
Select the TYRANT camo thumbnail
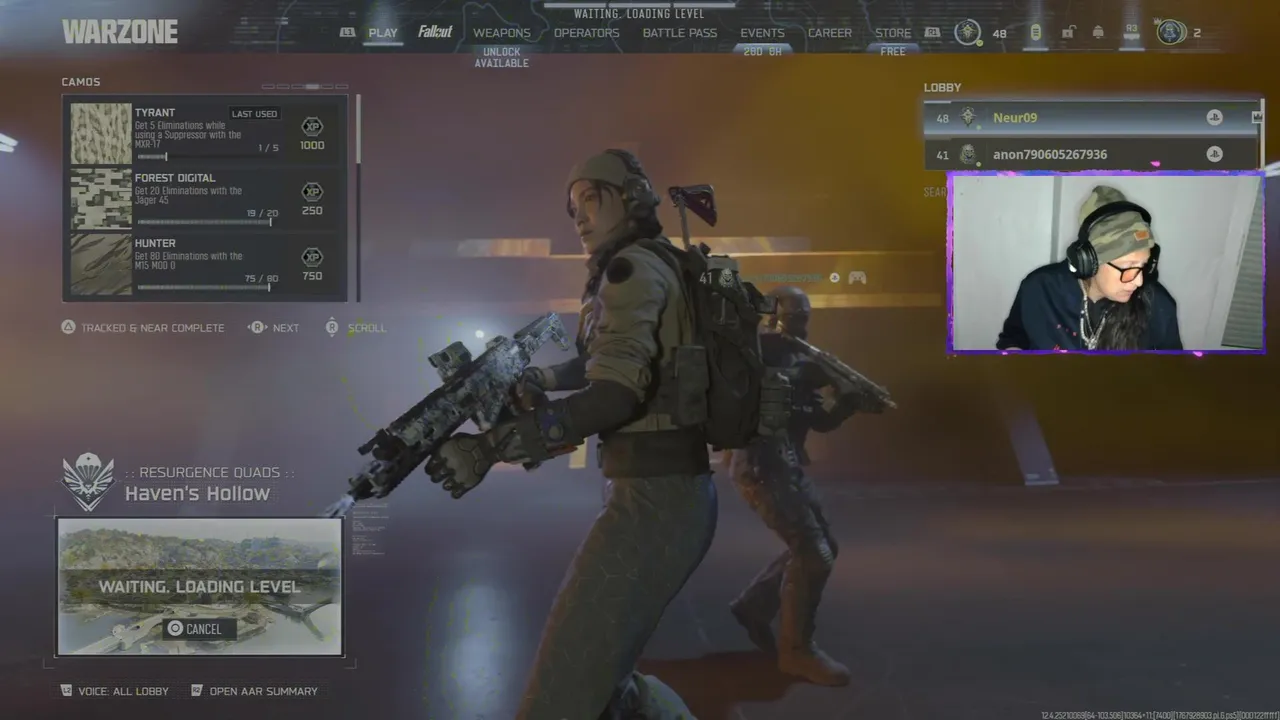click(x=101, y=133)
